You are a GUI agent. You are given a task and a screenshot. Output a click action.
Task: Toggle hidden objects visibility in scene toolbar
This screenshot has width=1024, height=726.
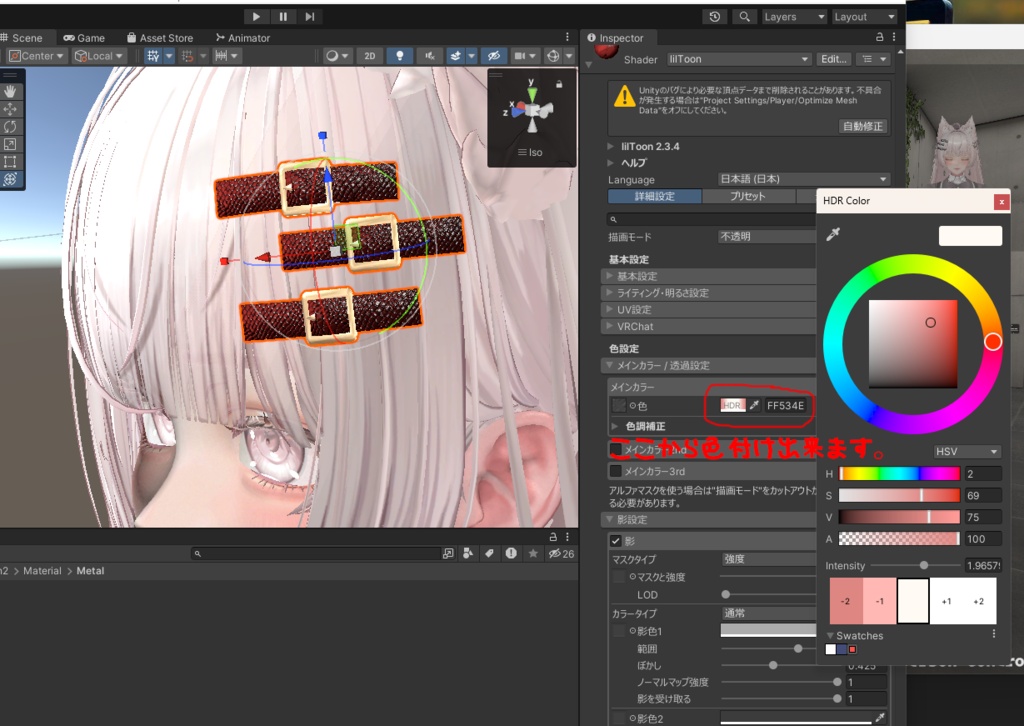(x=494, y=56)
